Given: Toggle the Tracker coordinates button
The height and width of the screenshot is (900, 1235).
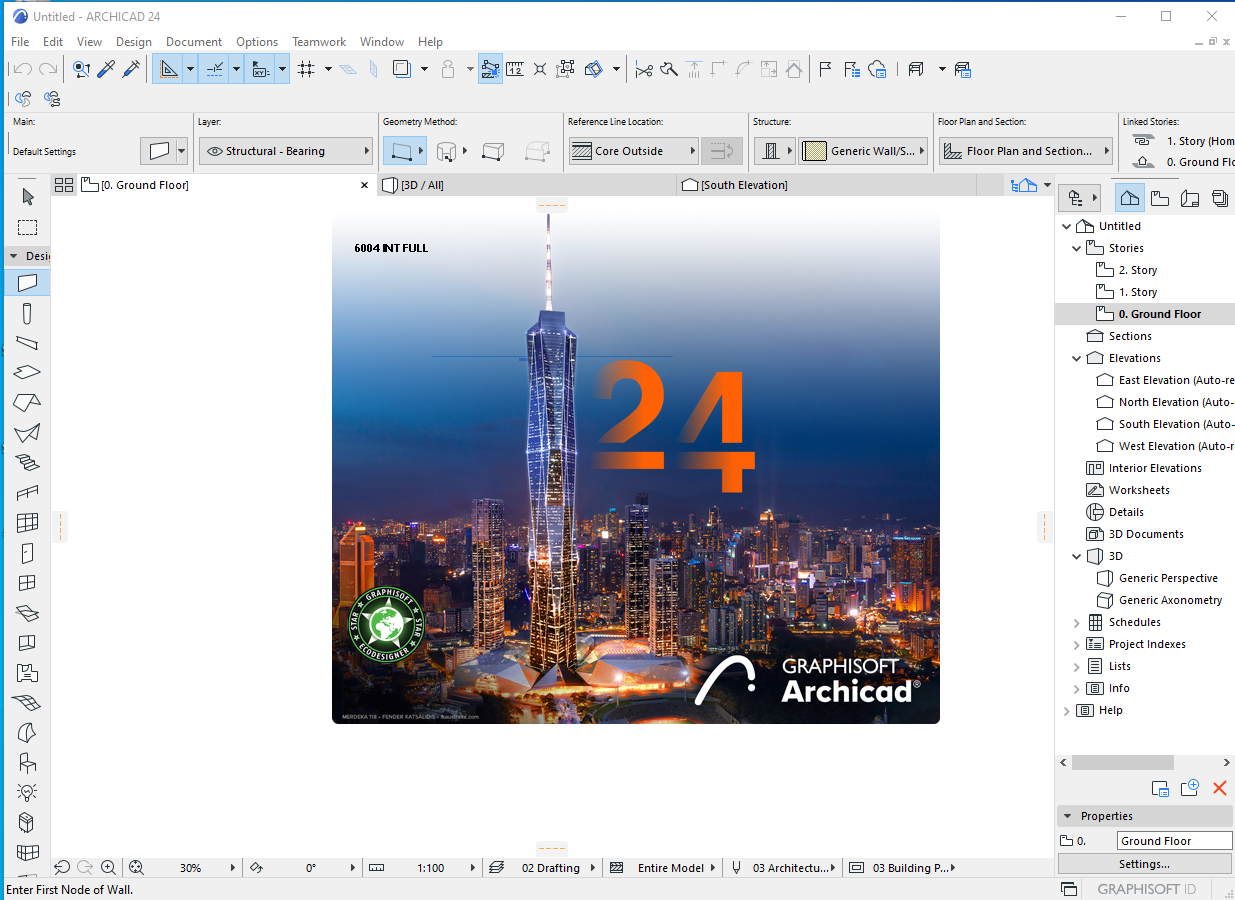Looking at the screenshot, I should (260, 69).
